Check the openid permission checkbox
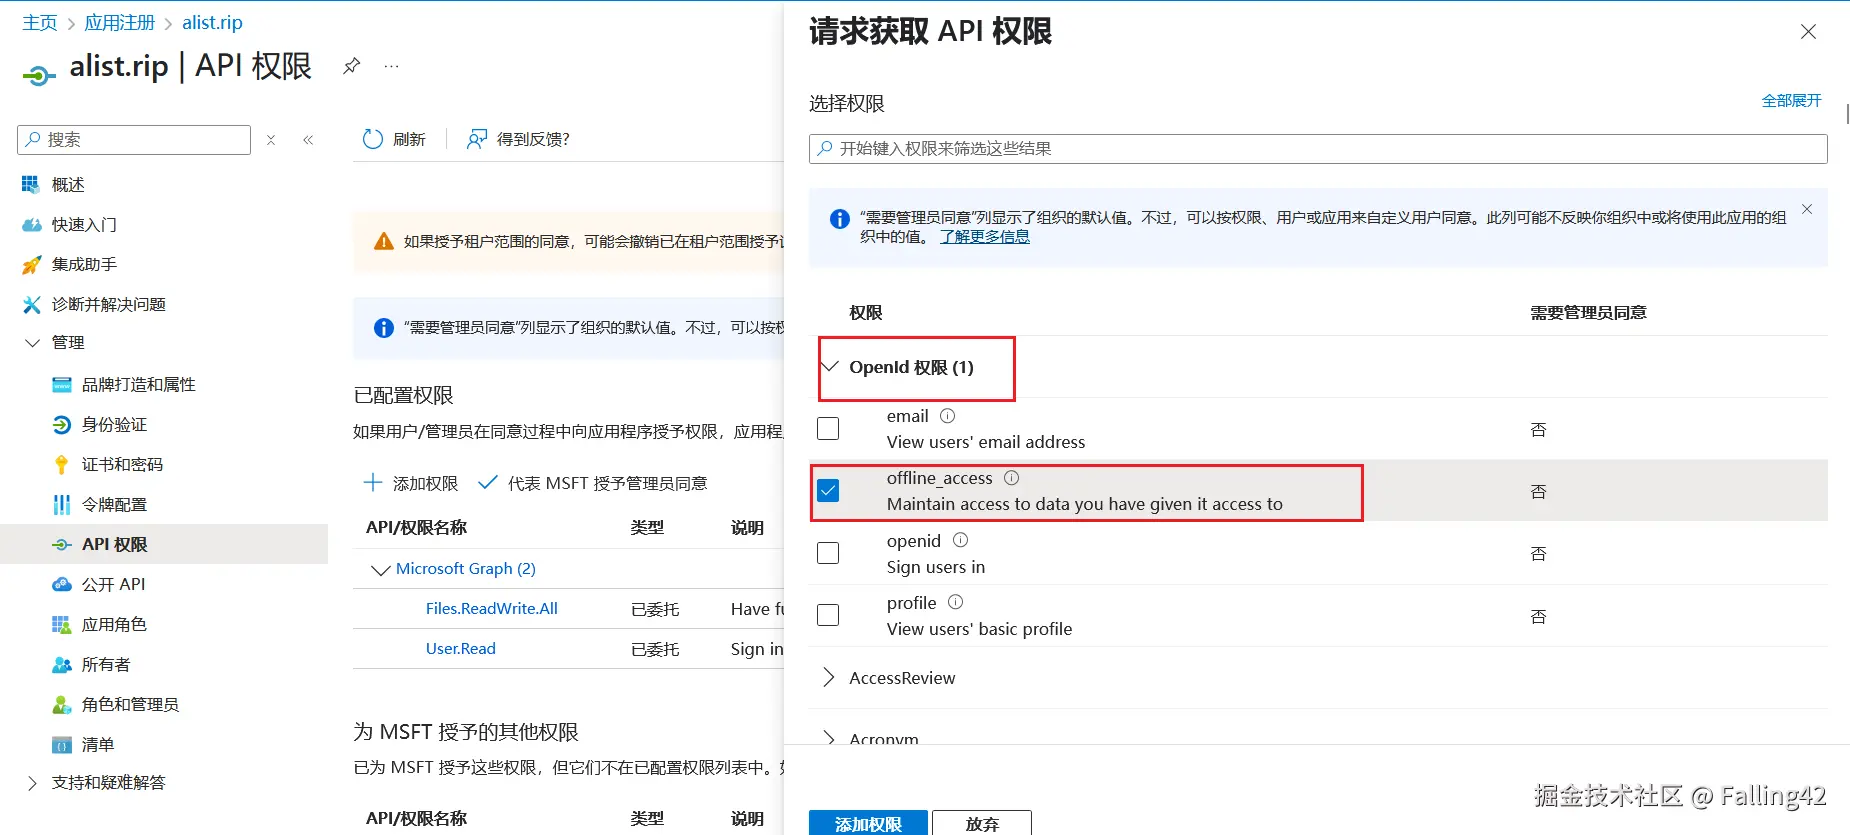The image size is (1850, 835). (828, 552)
